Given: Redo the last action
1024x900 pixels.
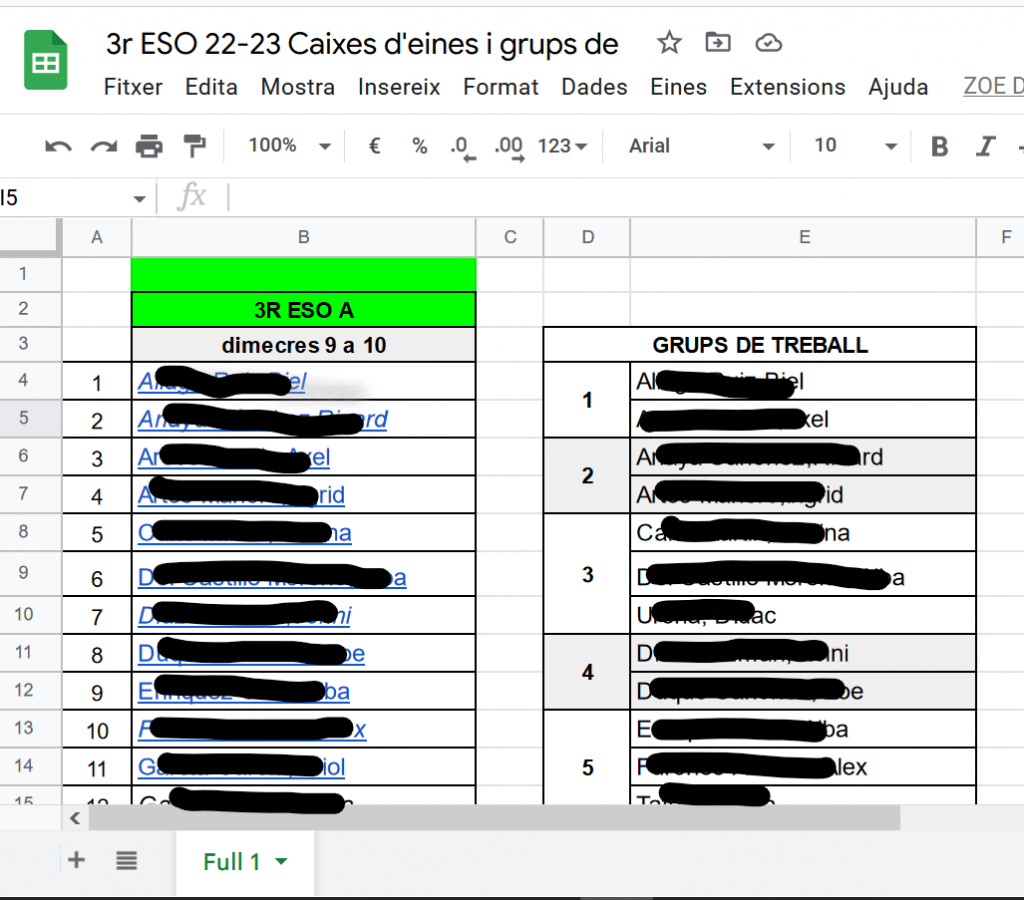Looking at the screenshot, I should (103, 147).
